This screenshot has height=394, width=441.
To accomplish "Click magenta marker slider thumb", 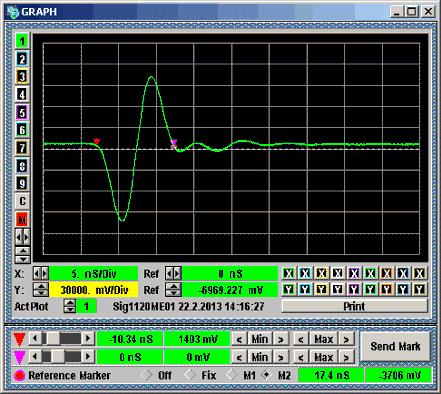I will click(58, 356).
